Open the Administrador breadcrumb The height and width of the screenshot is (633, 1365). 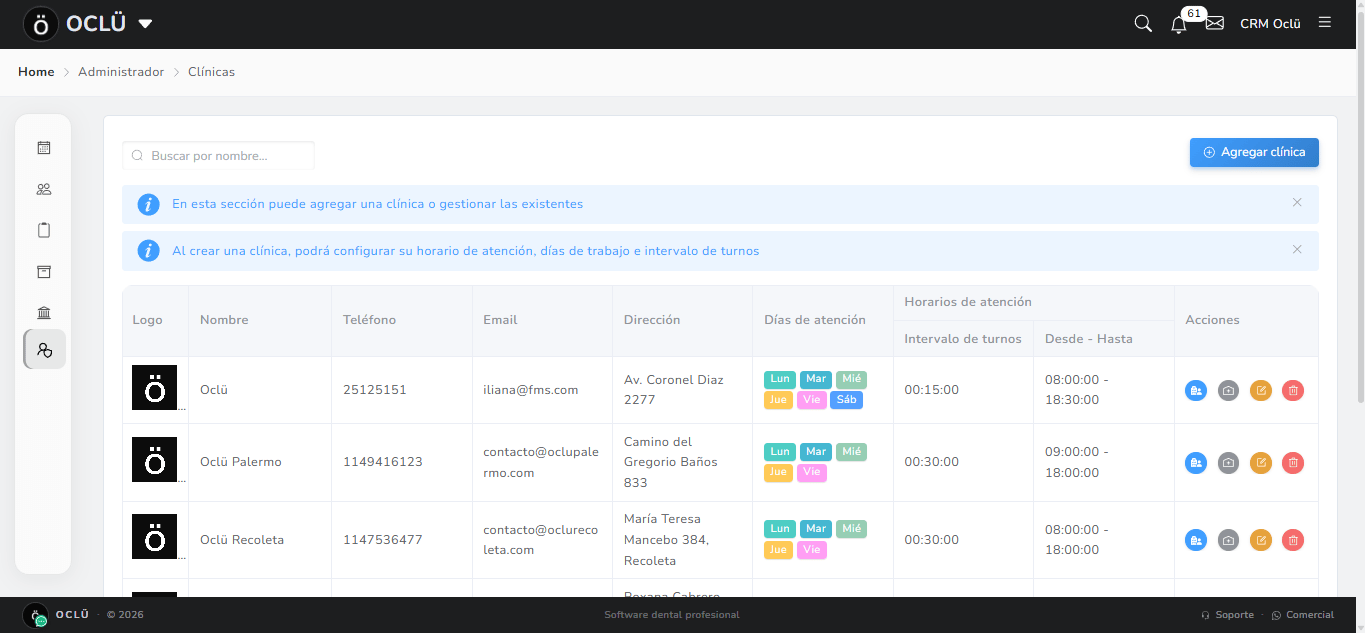(121, 72)
